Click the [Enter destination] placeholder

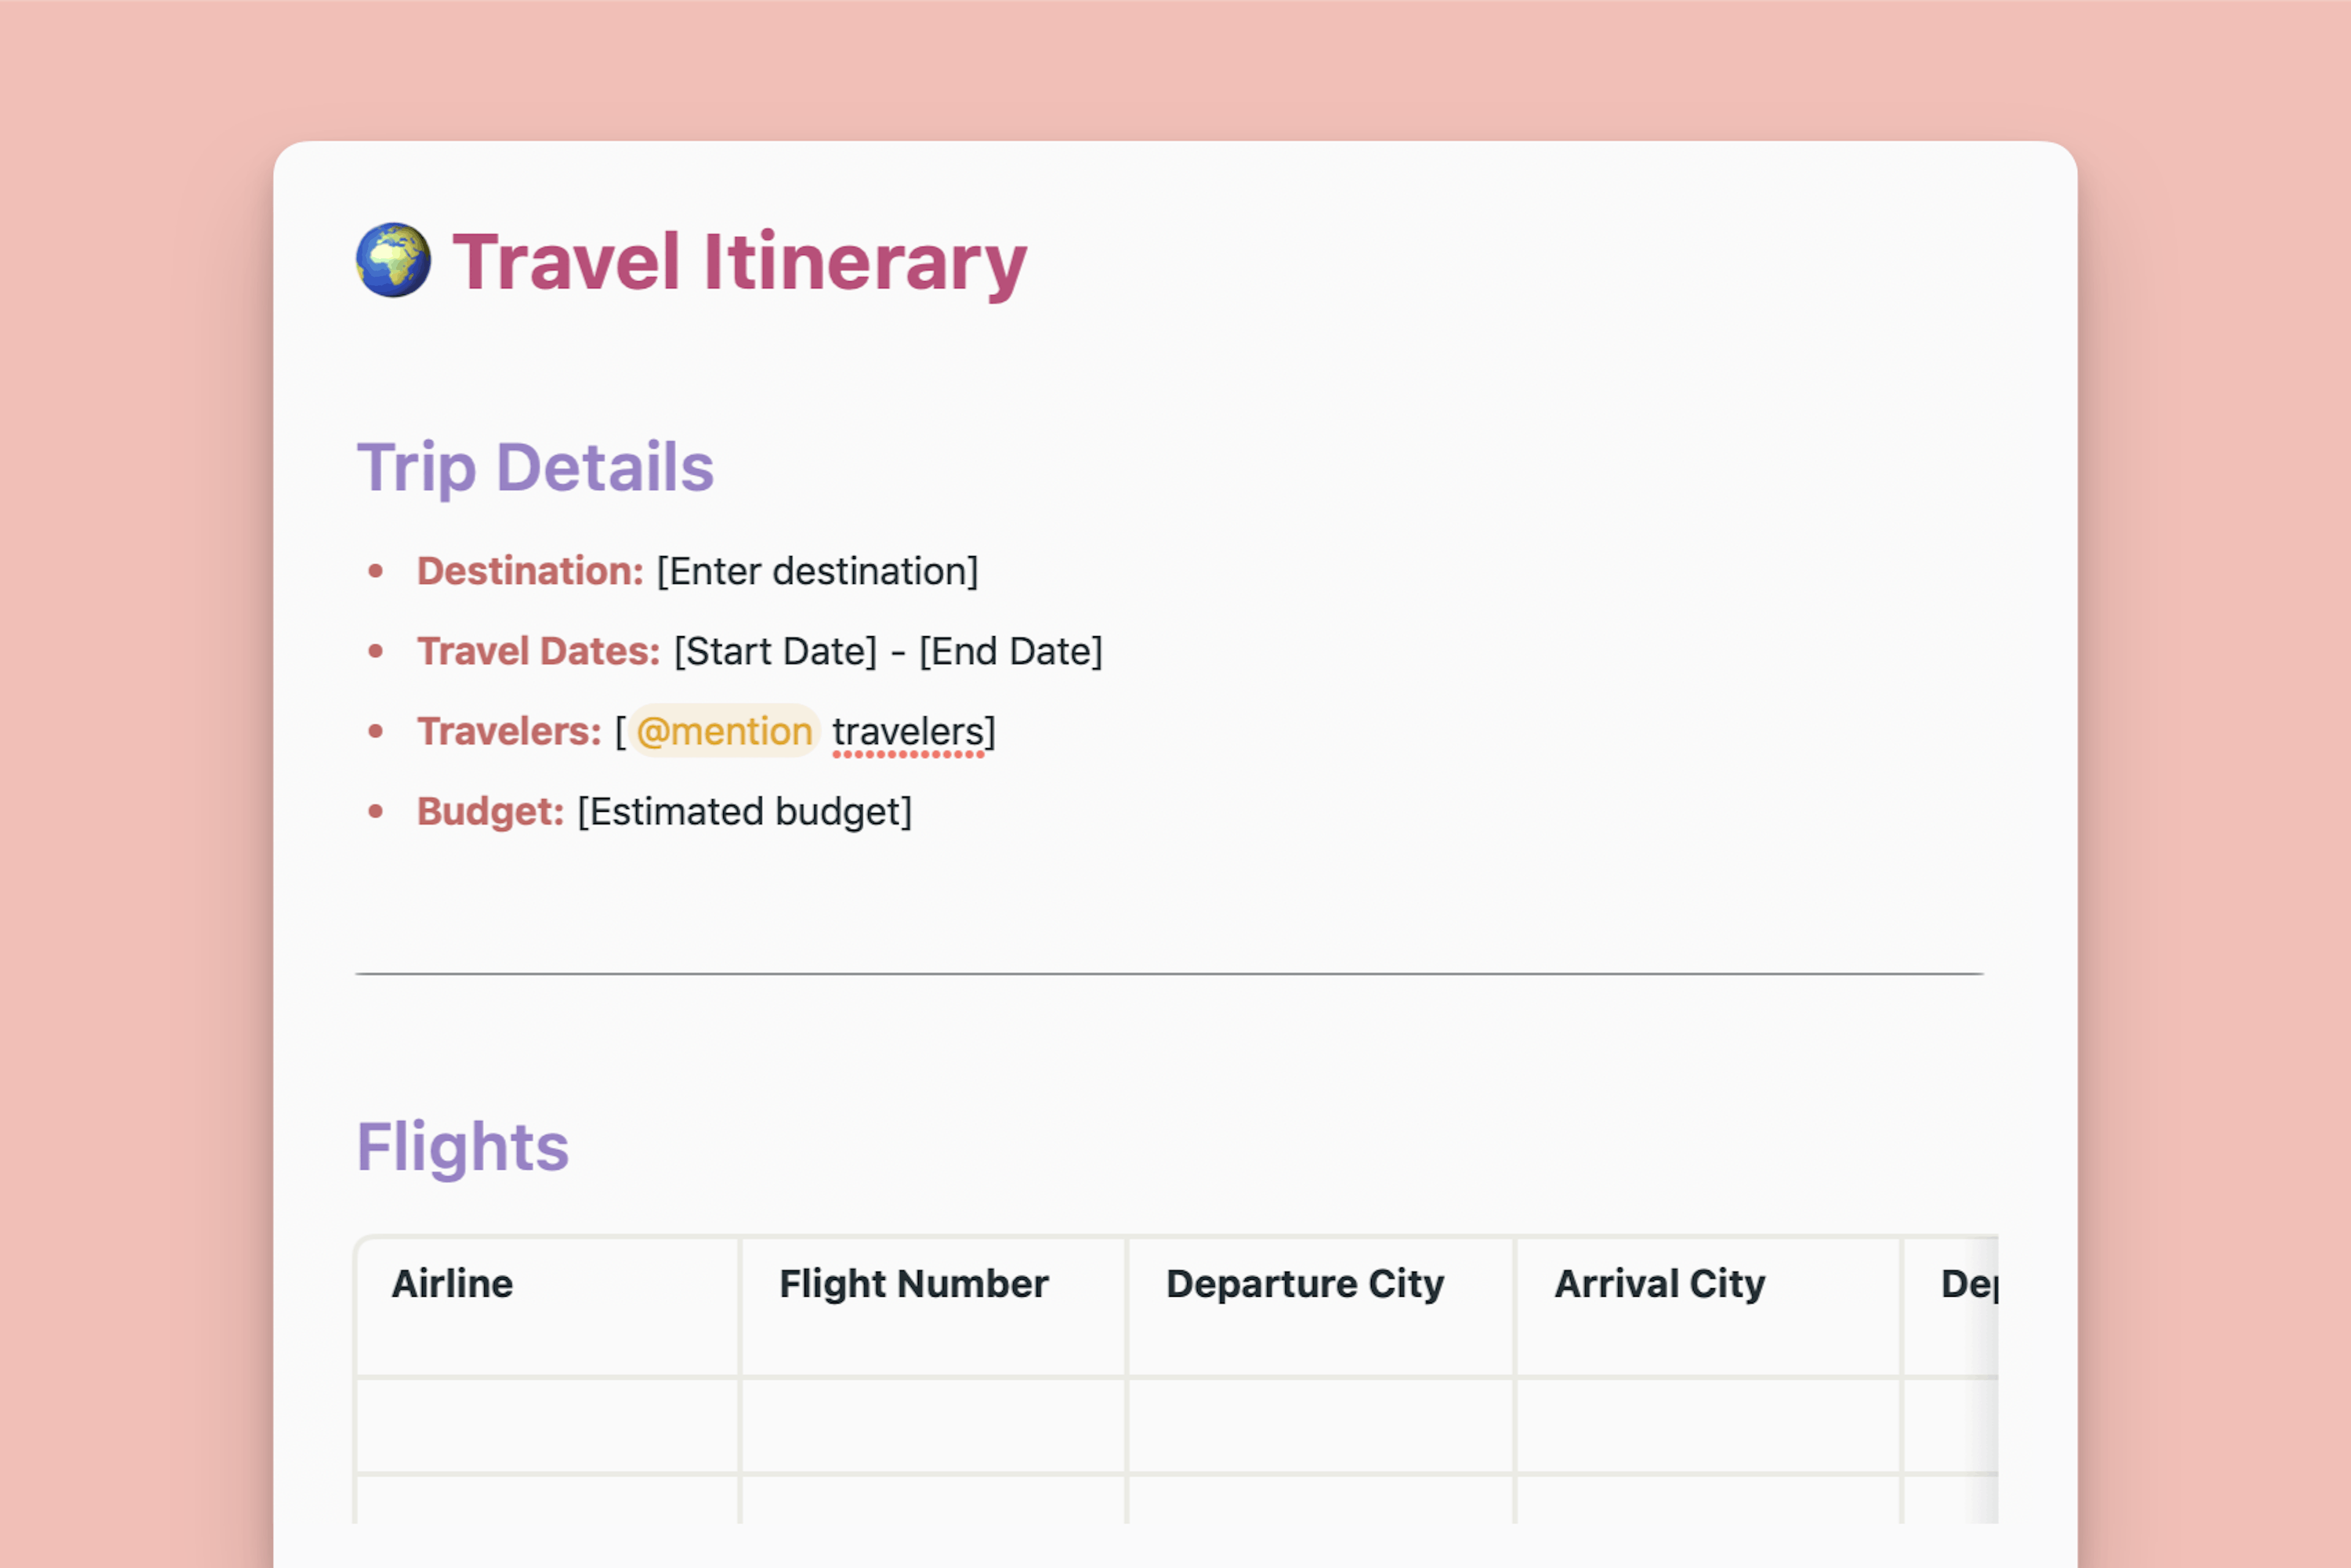[817, 571]
